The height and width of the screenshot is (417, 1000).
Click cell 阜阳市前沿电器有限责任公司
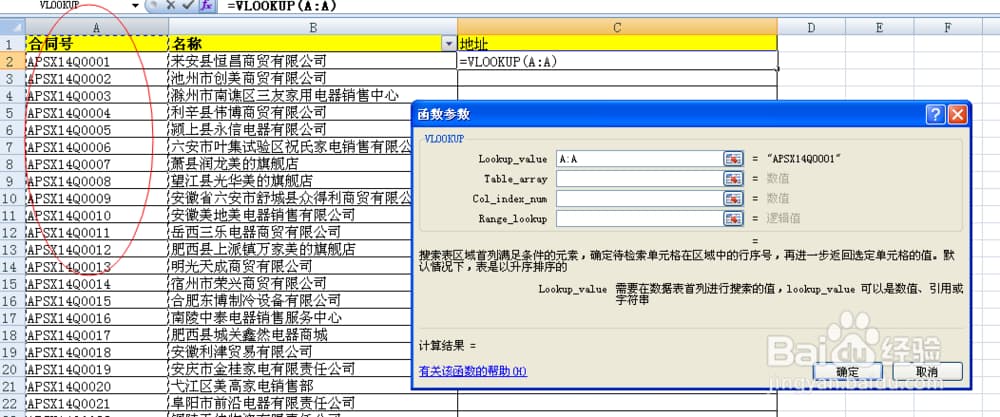point(313,403)
